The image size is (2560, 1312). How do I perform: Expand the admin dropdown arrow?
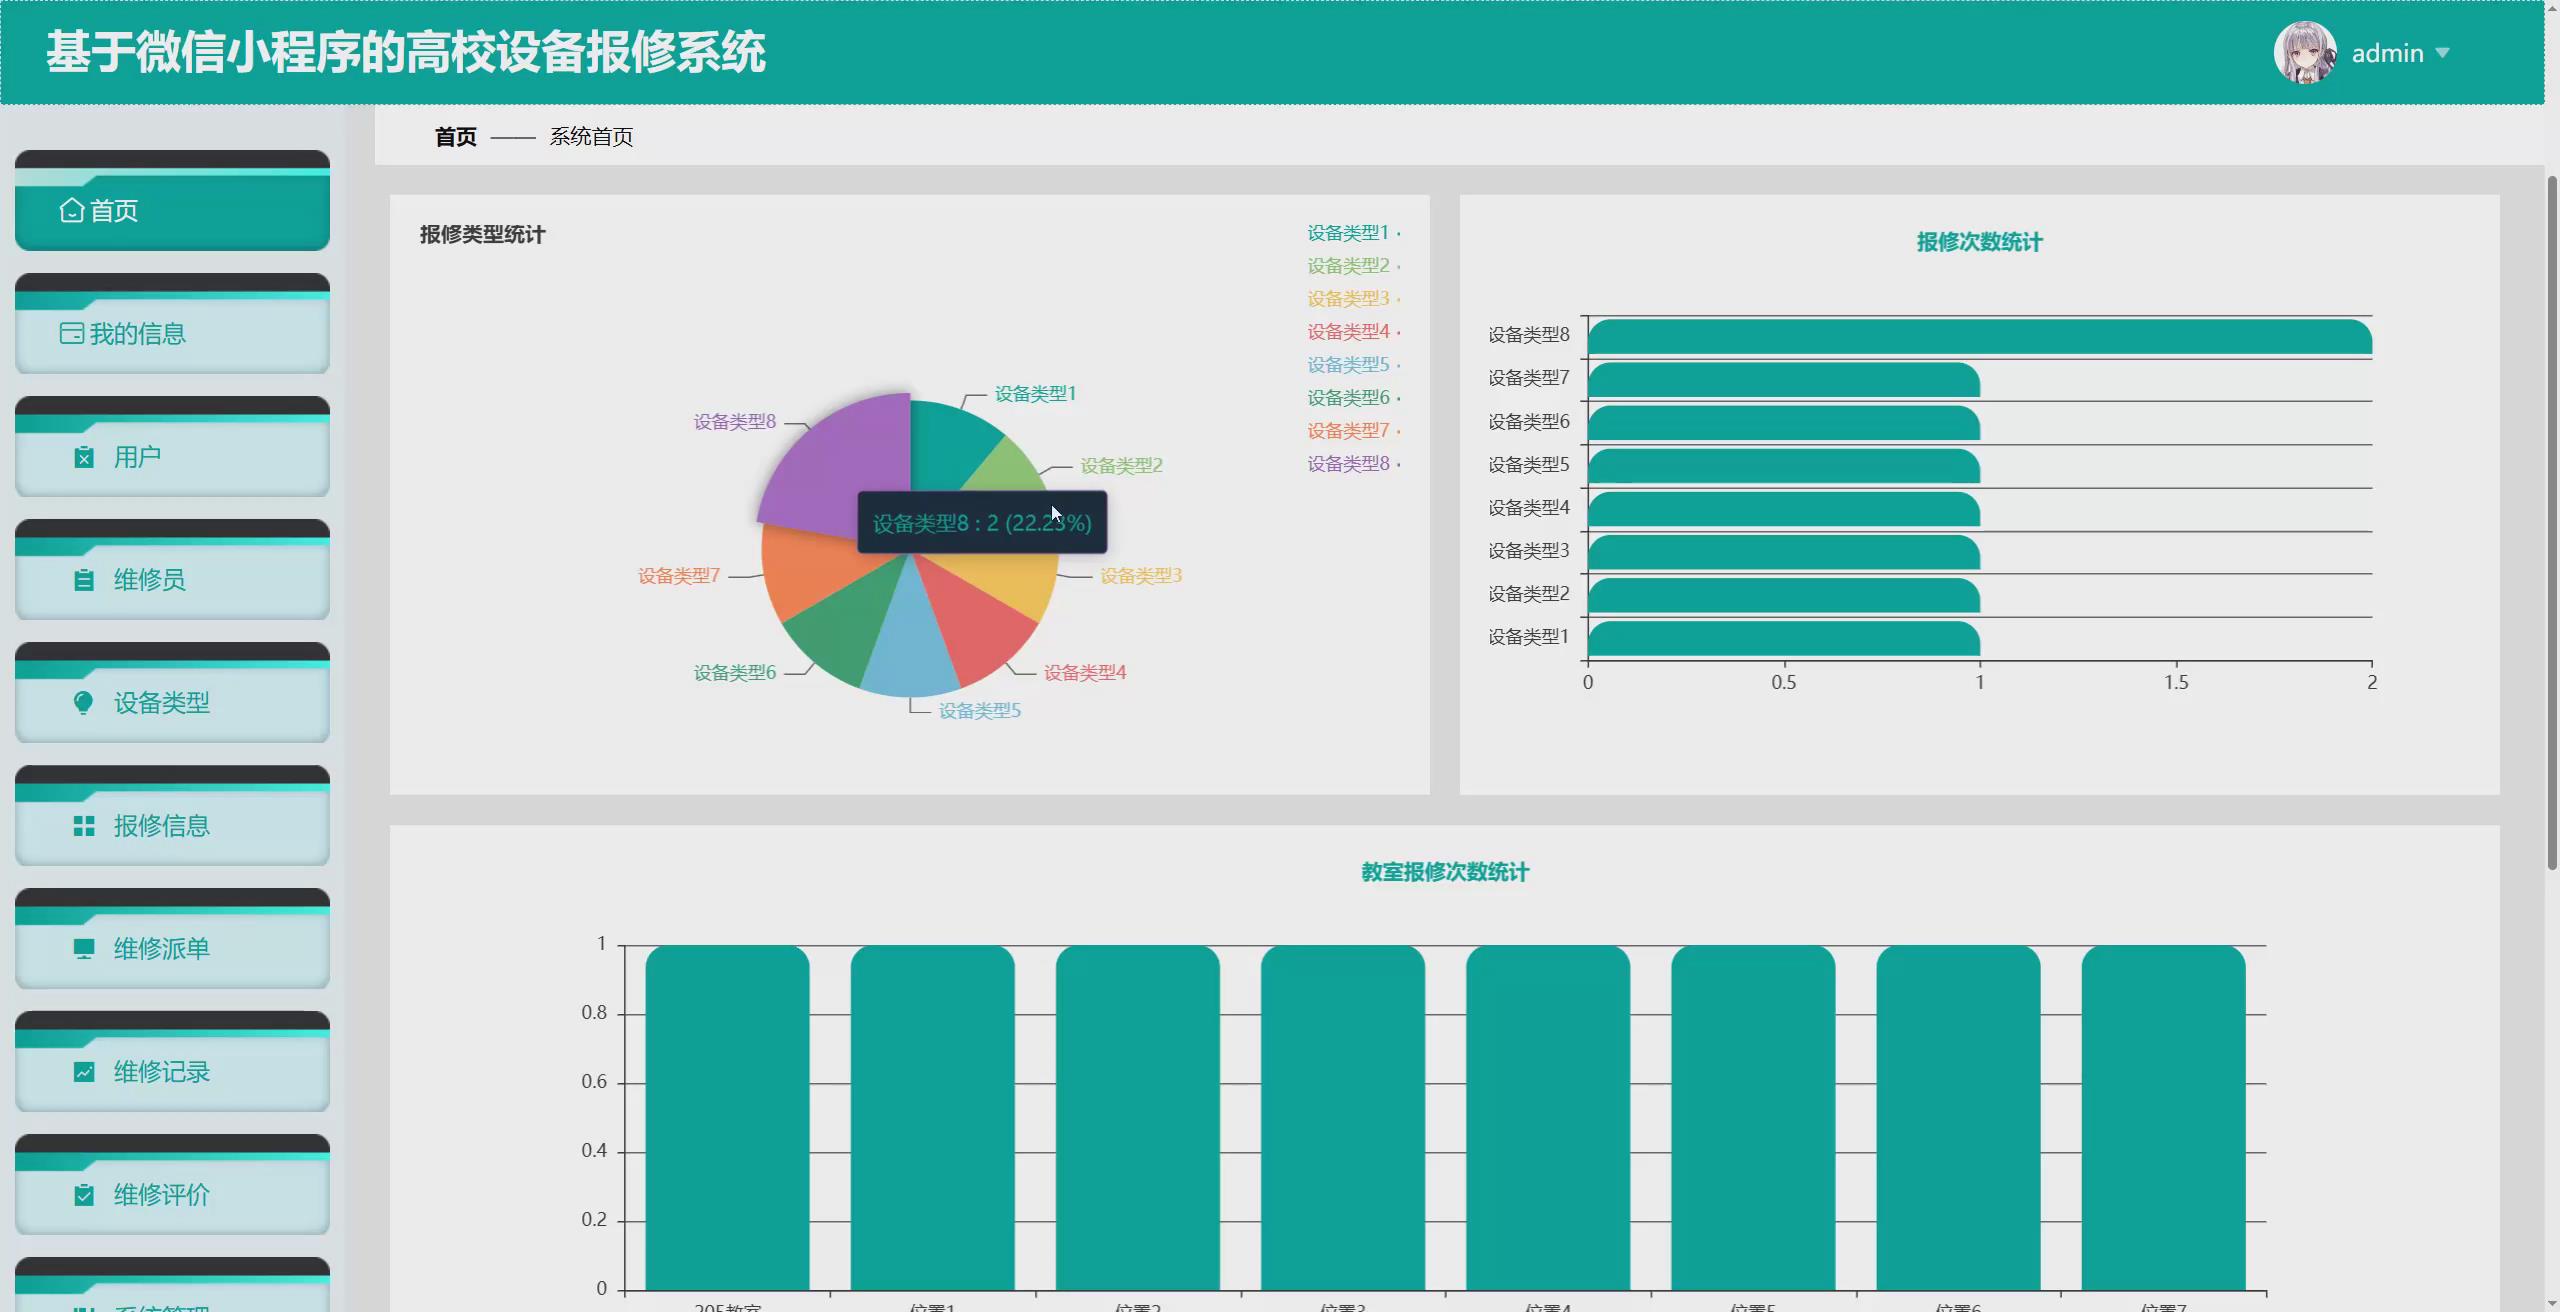tap(2443, 53)
